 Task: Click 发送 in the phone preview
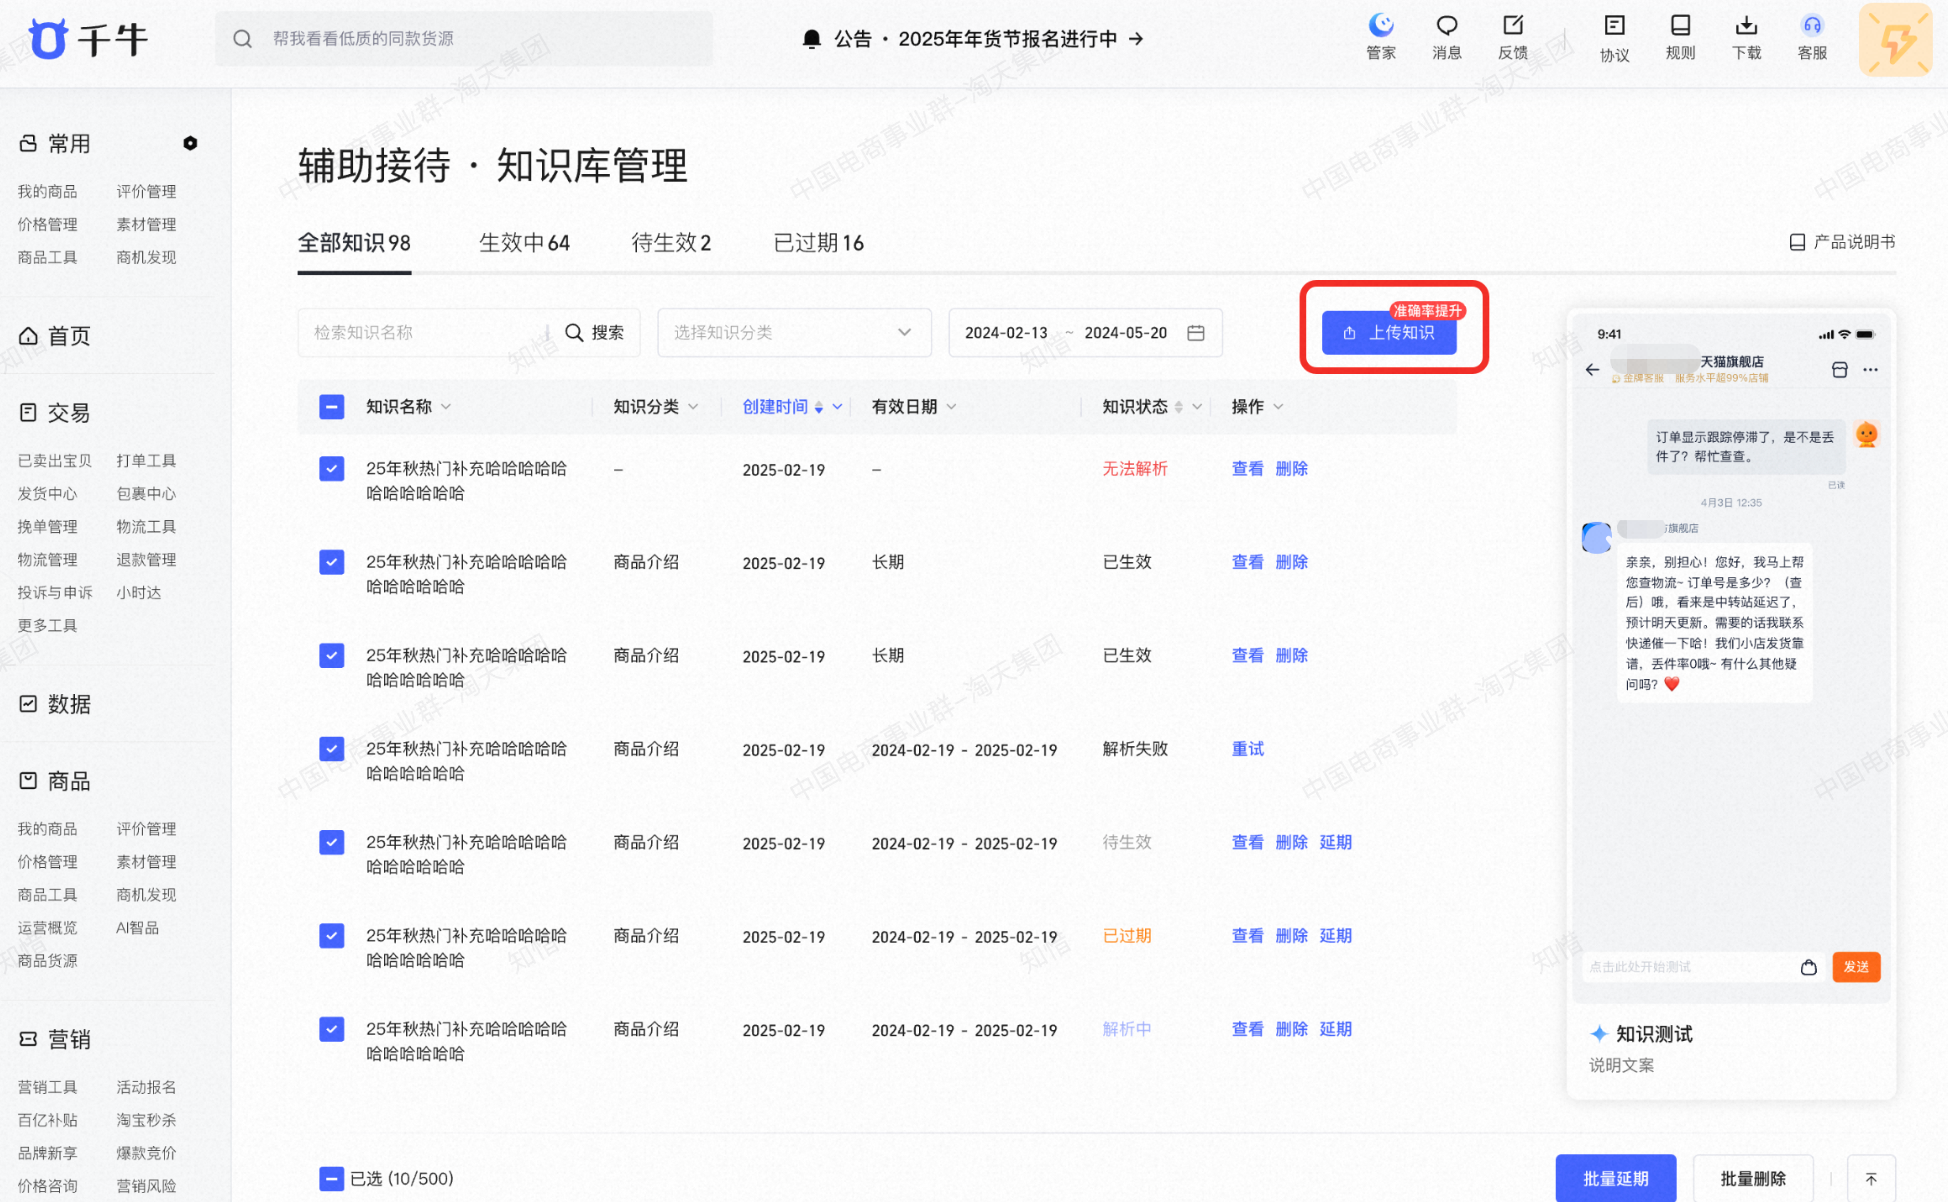pos(1856,967)
